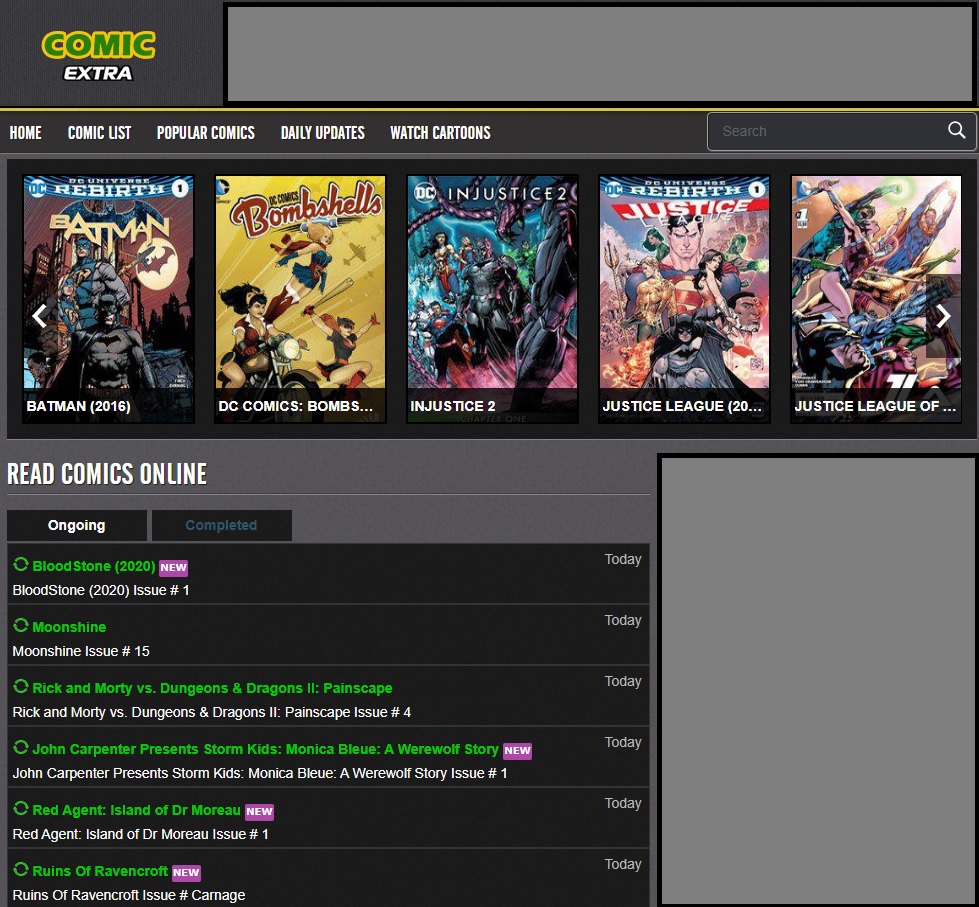The image size is (979, 907).
Task: Read BloodStone (2020) Issue # 1
Action: coord(101,590)
